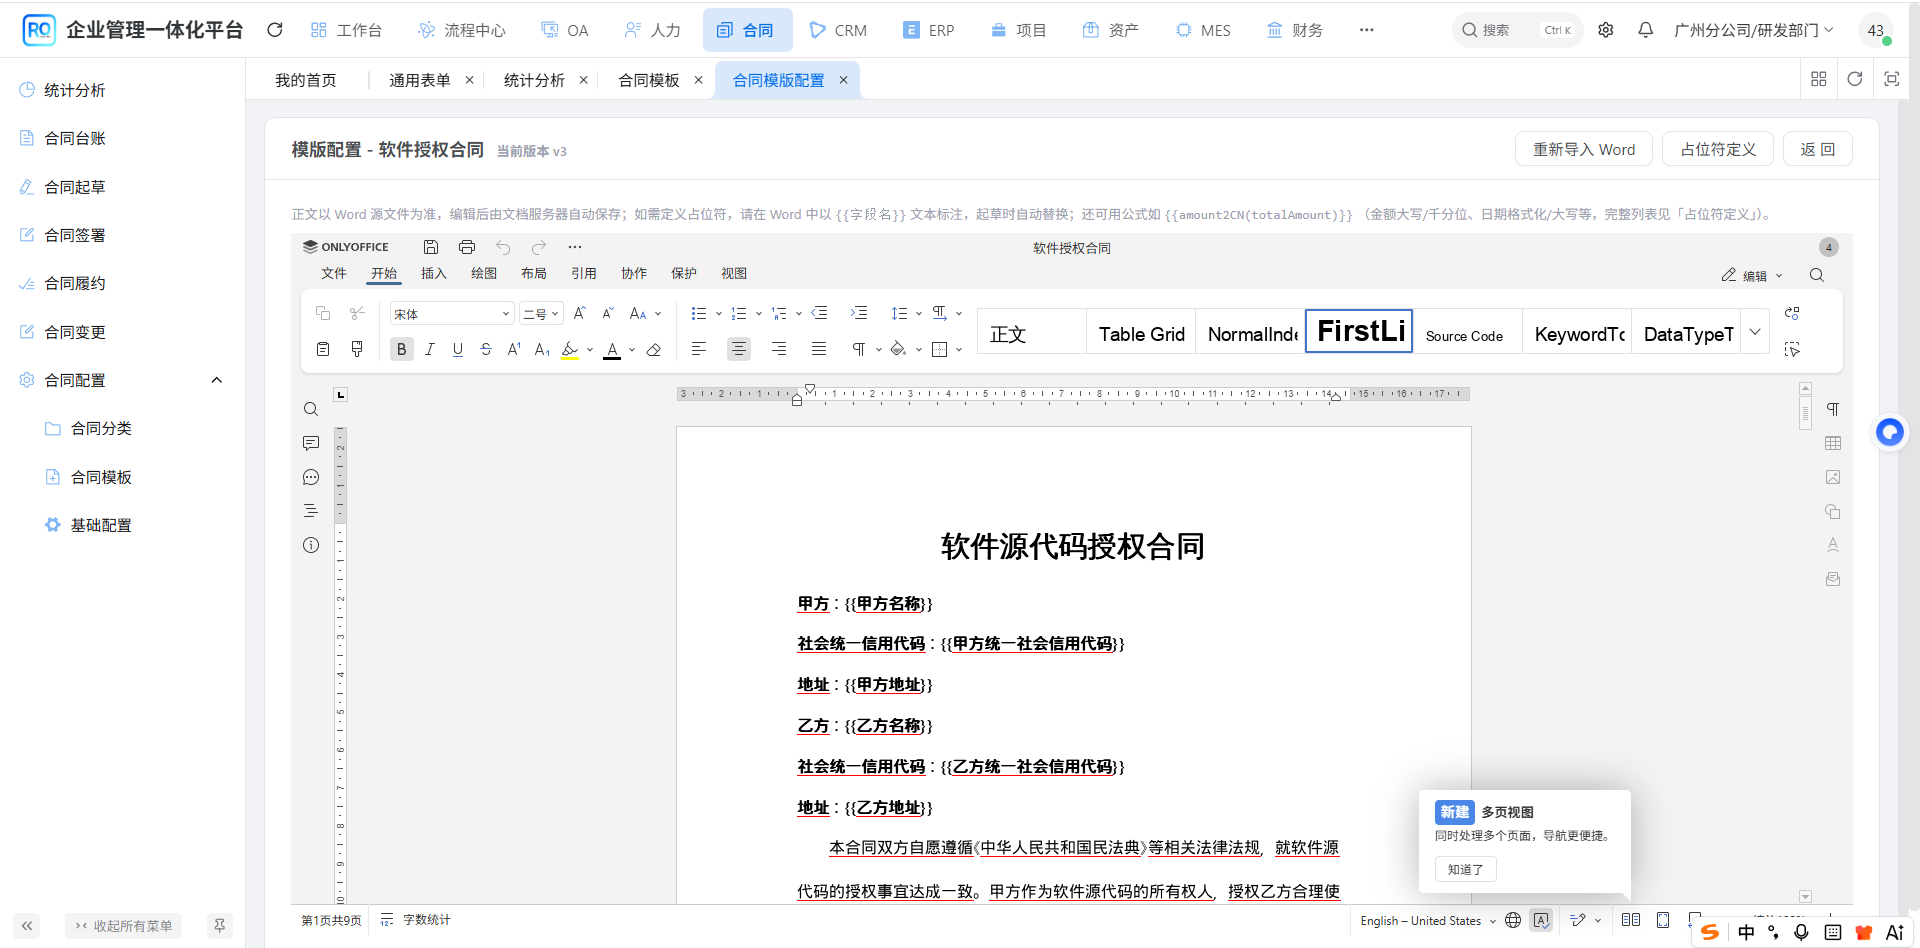Viewport: 1920px width, 948px height.
Task: Open paragraph settings in the right sidebar
Action: point(1833,409)
